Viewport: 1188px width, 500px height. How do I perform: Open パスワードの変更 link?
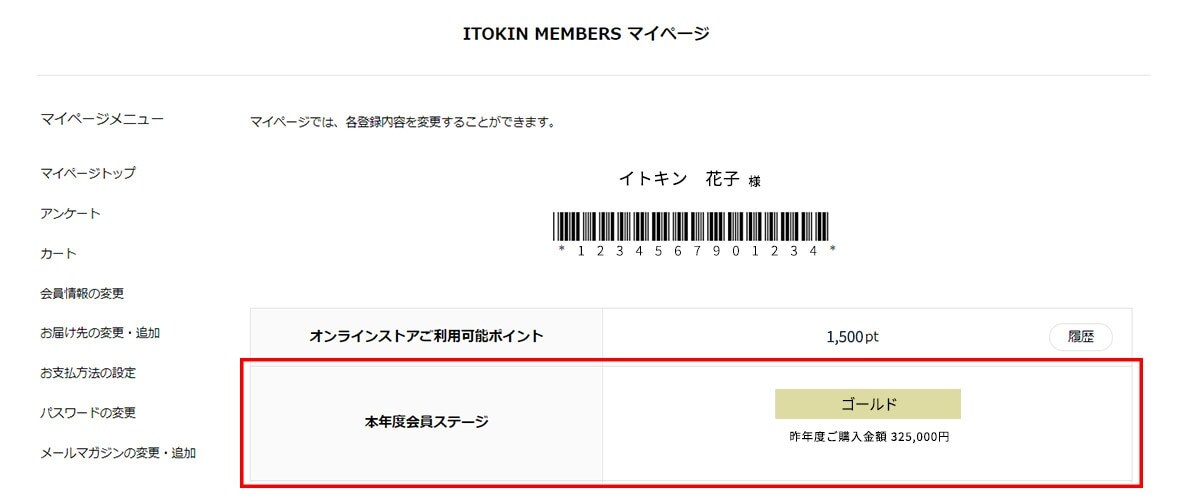coord(88,413)
